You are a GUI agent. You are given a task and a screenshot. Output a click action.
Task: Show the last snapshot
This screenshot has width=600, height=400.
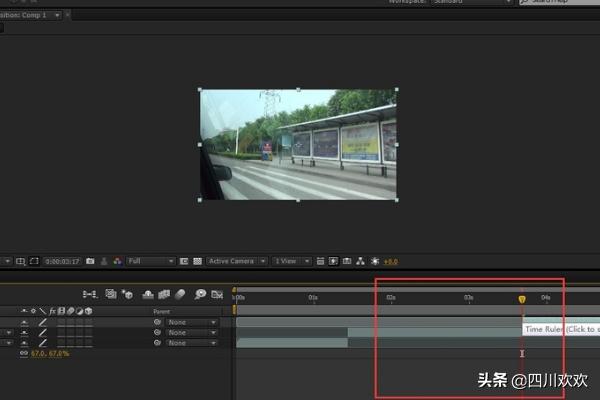[x=104, y=261]
